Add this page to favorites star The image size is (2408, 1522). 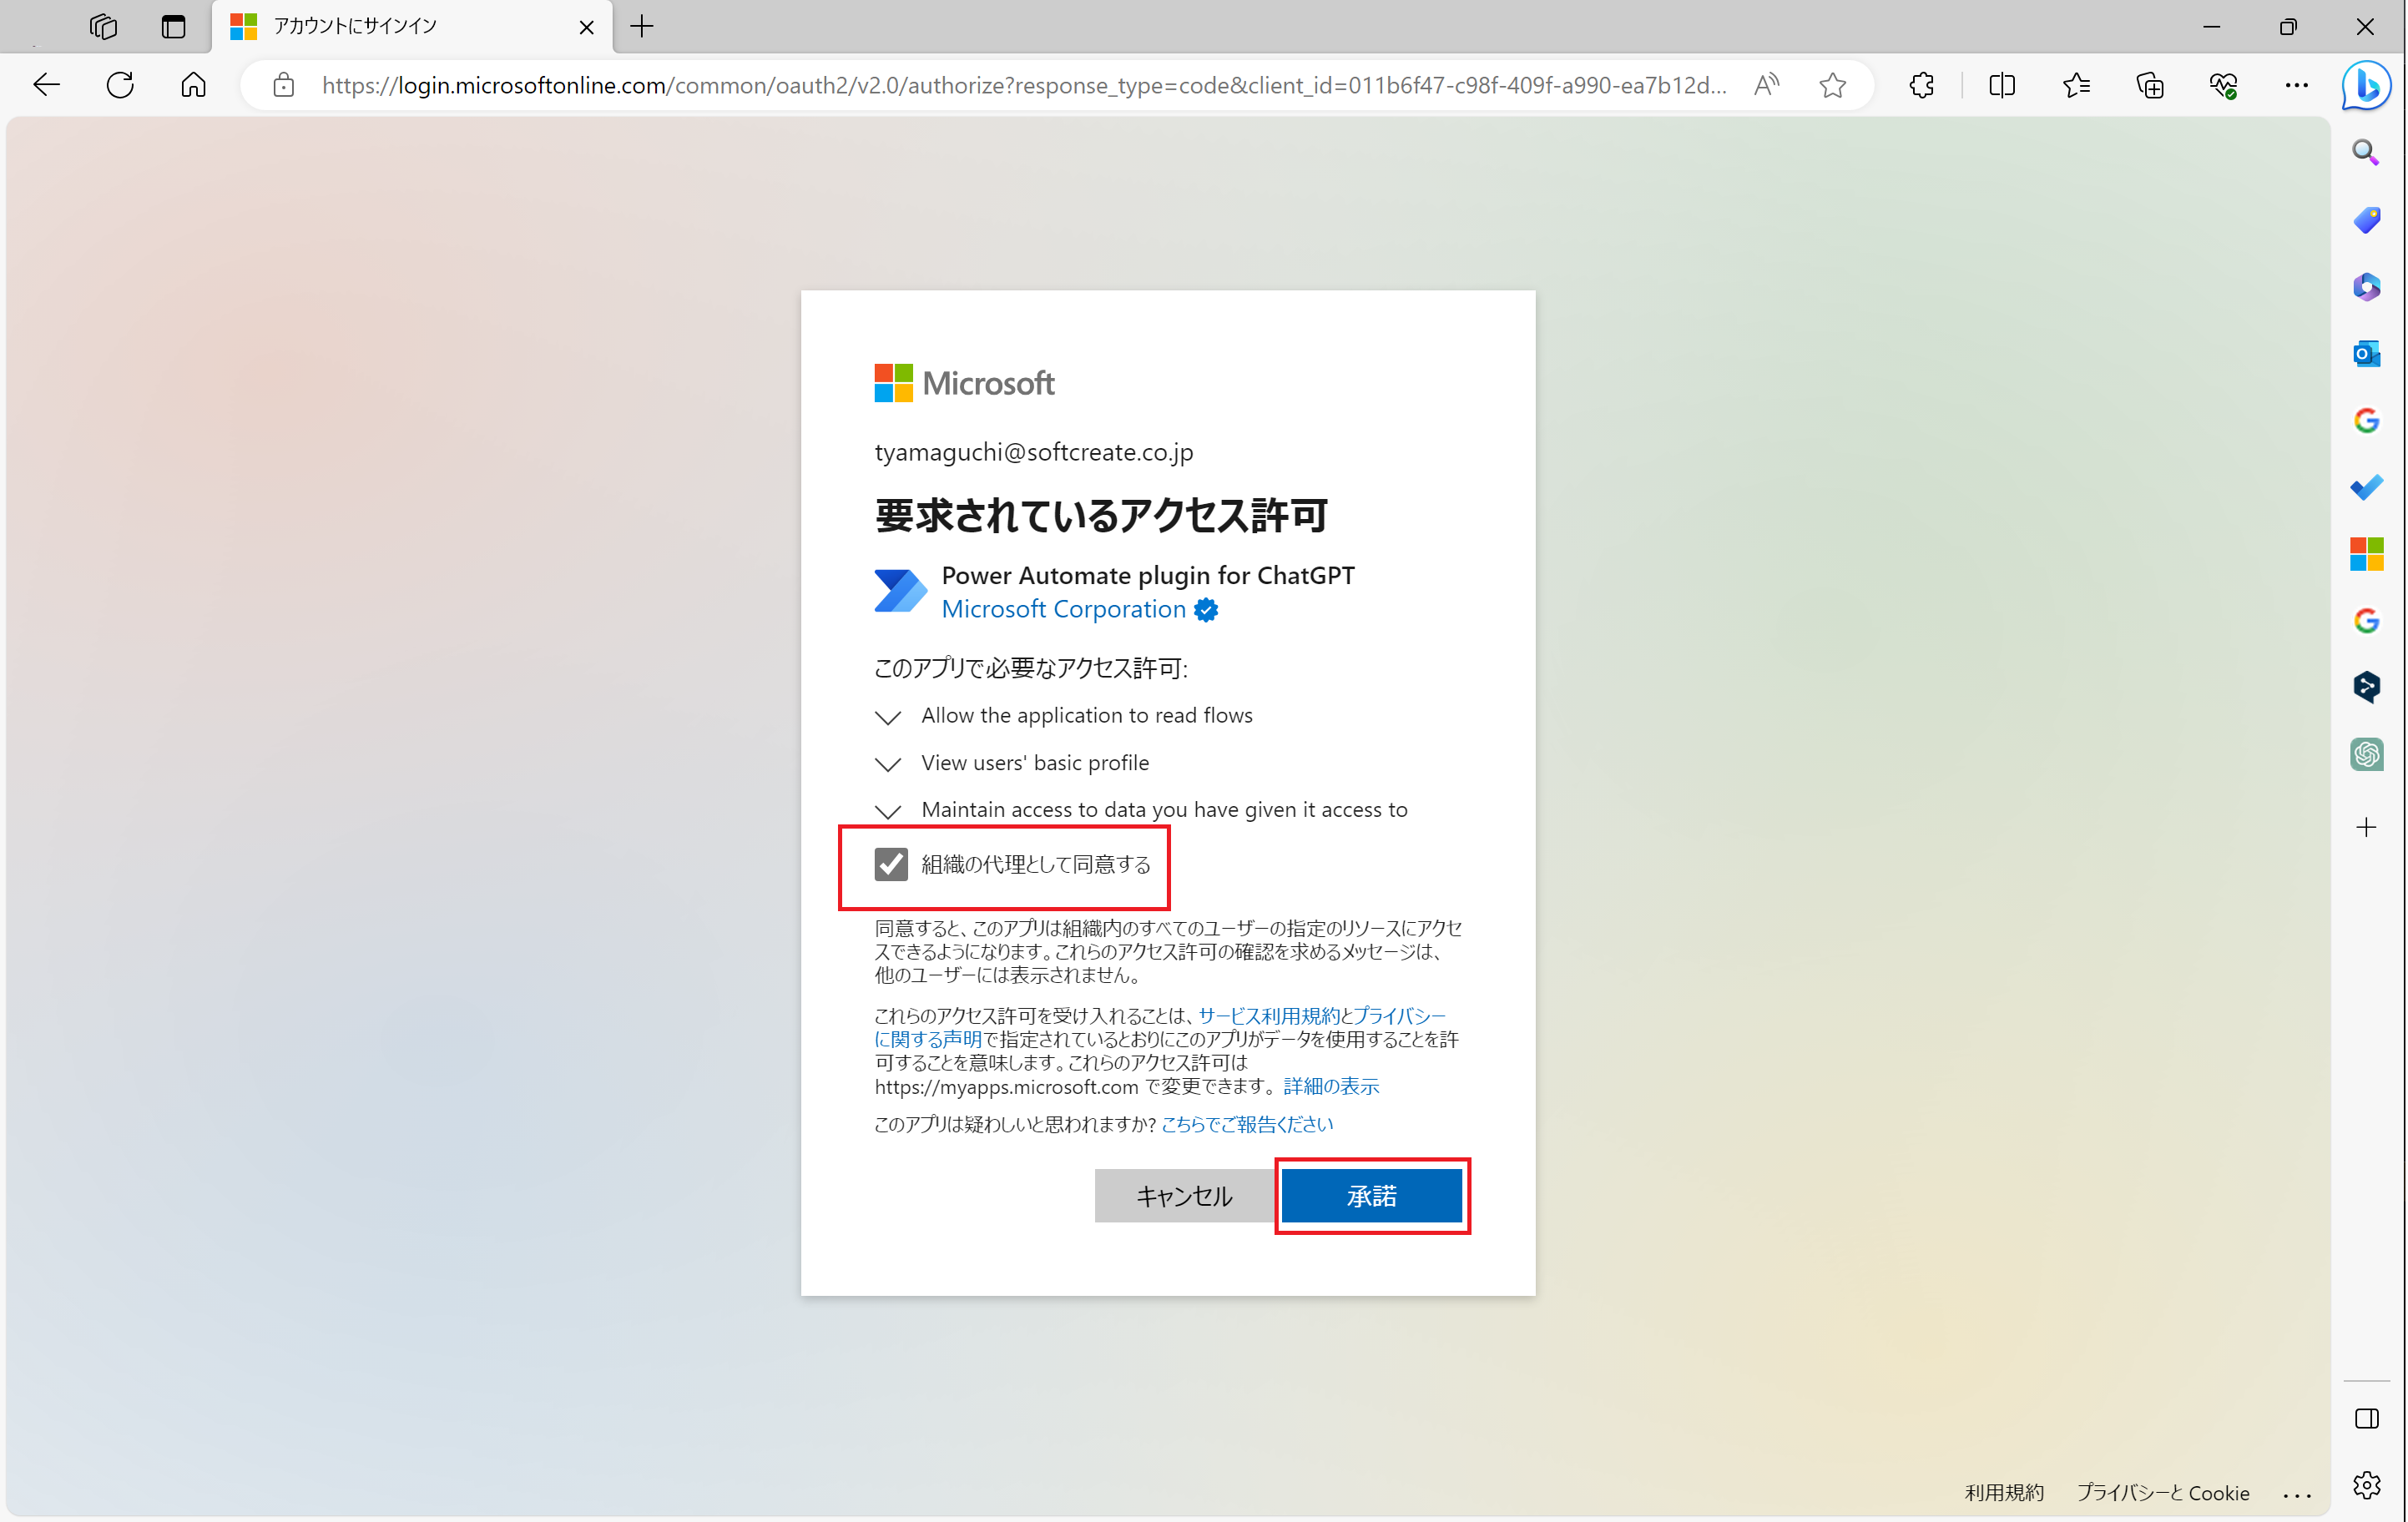[1833, 85]
